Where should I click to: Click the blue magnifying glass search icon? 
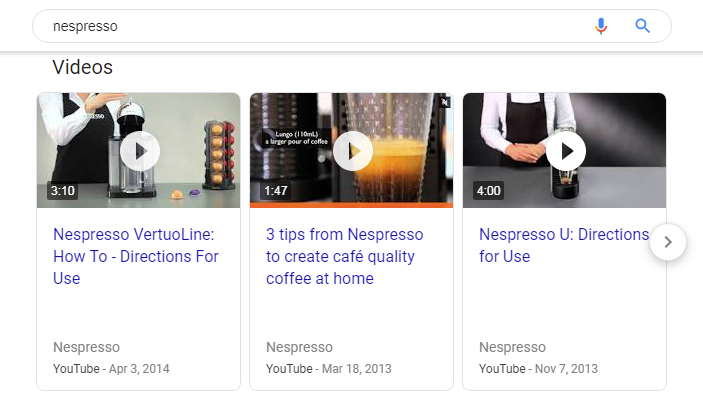(643, 26)
